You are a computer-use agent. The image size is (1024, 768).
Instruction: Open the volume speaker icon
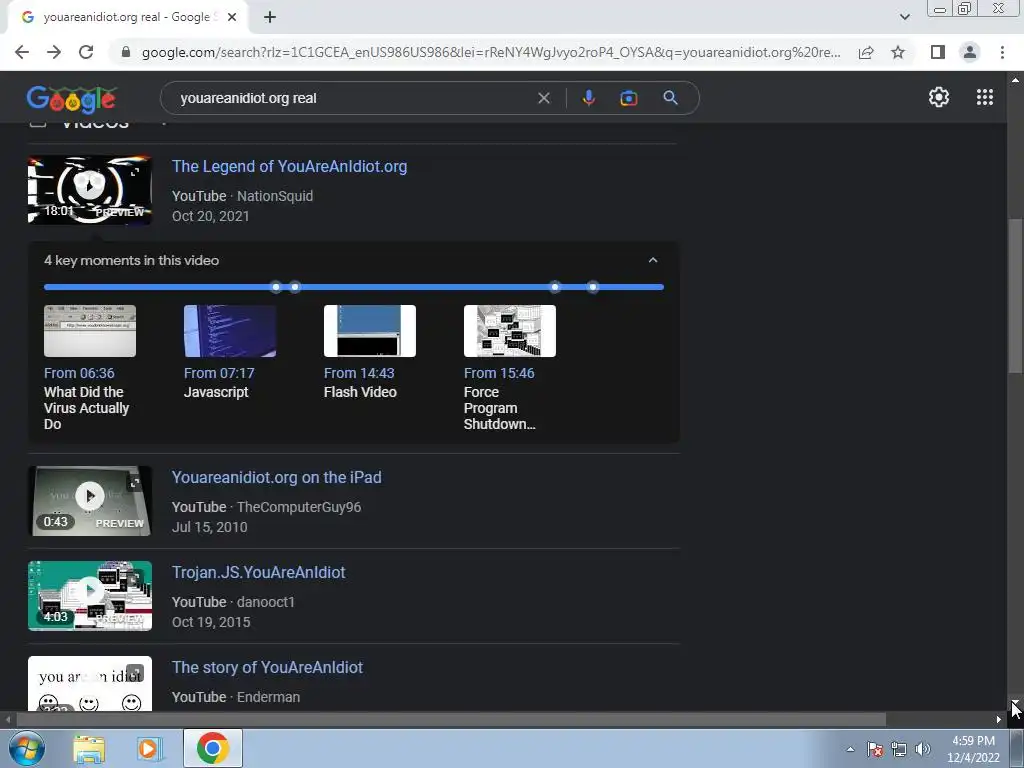[923, 749]
